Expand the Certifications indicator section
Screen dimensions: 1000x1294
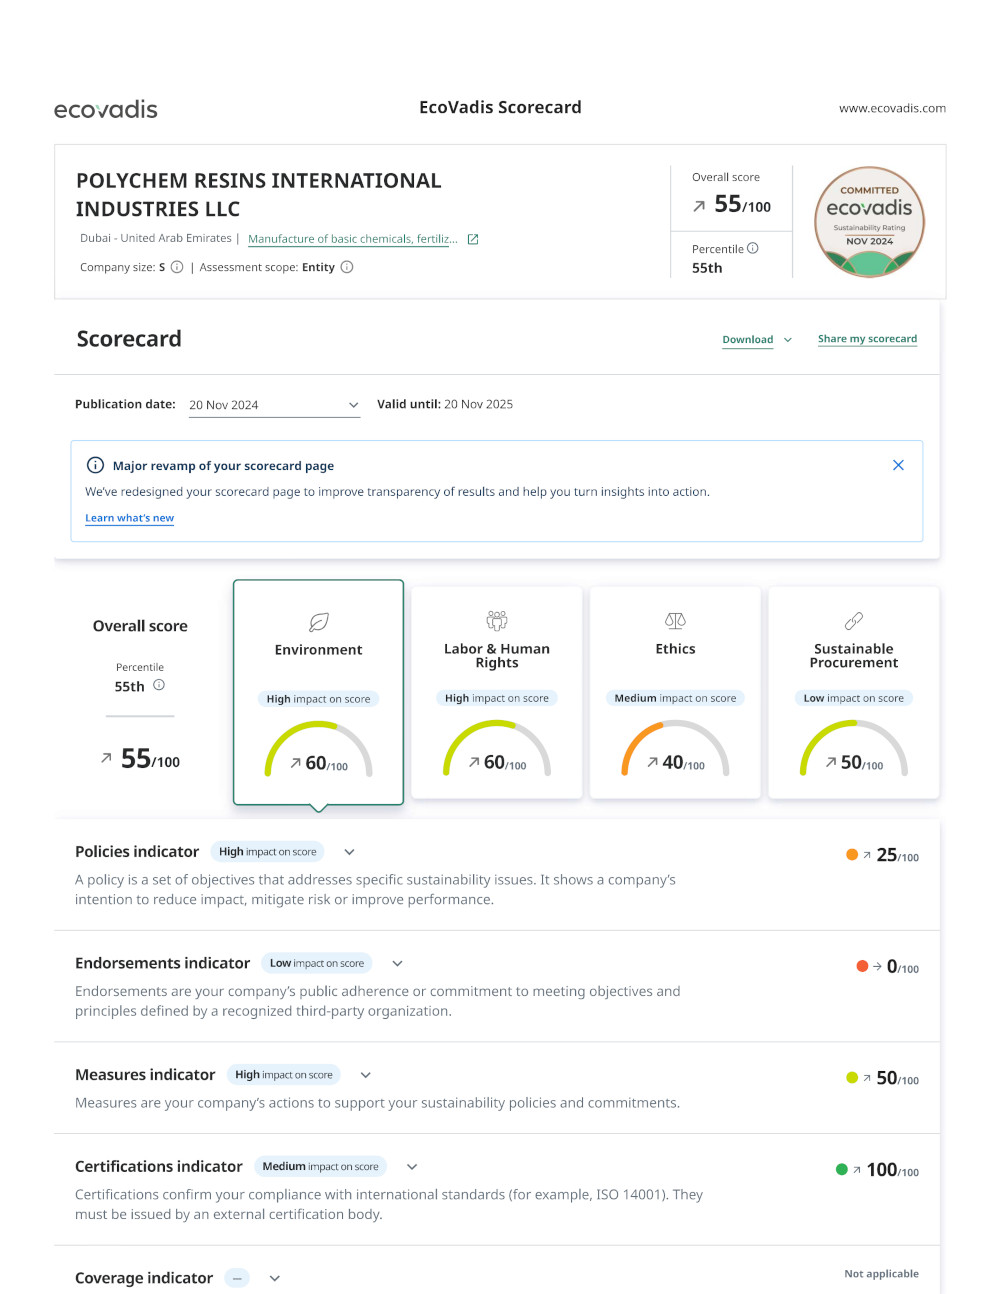412,1167
